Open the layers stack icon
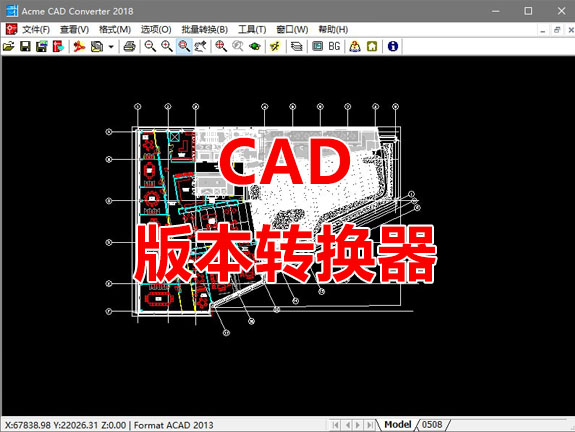The width and height of the screenshot is (575, 432). [x=296, y=46]
